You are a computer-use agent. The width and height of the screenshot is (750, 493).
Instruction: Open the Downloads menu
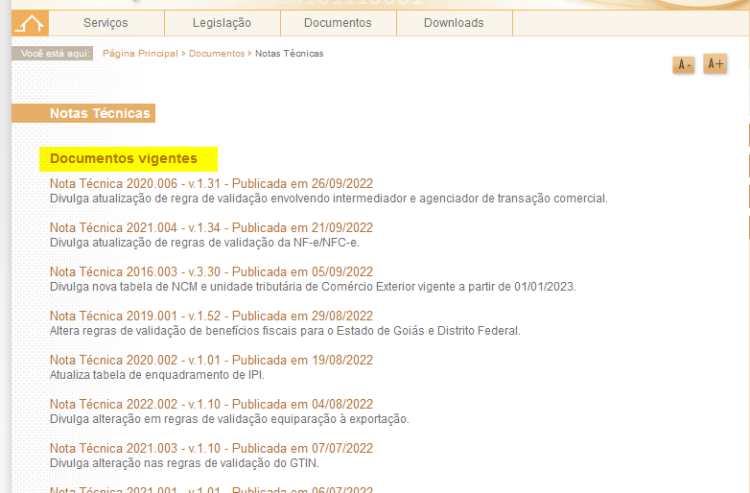454,23
